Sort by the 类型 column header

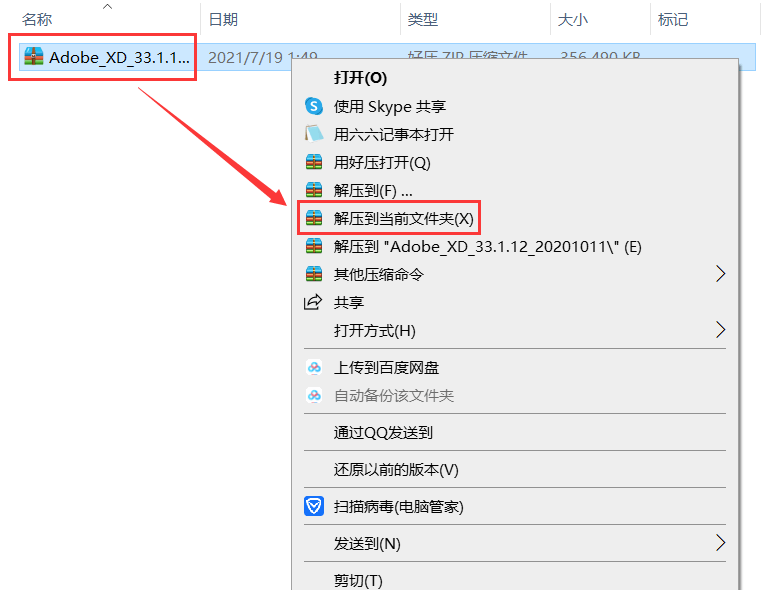[x=423, y=19]
